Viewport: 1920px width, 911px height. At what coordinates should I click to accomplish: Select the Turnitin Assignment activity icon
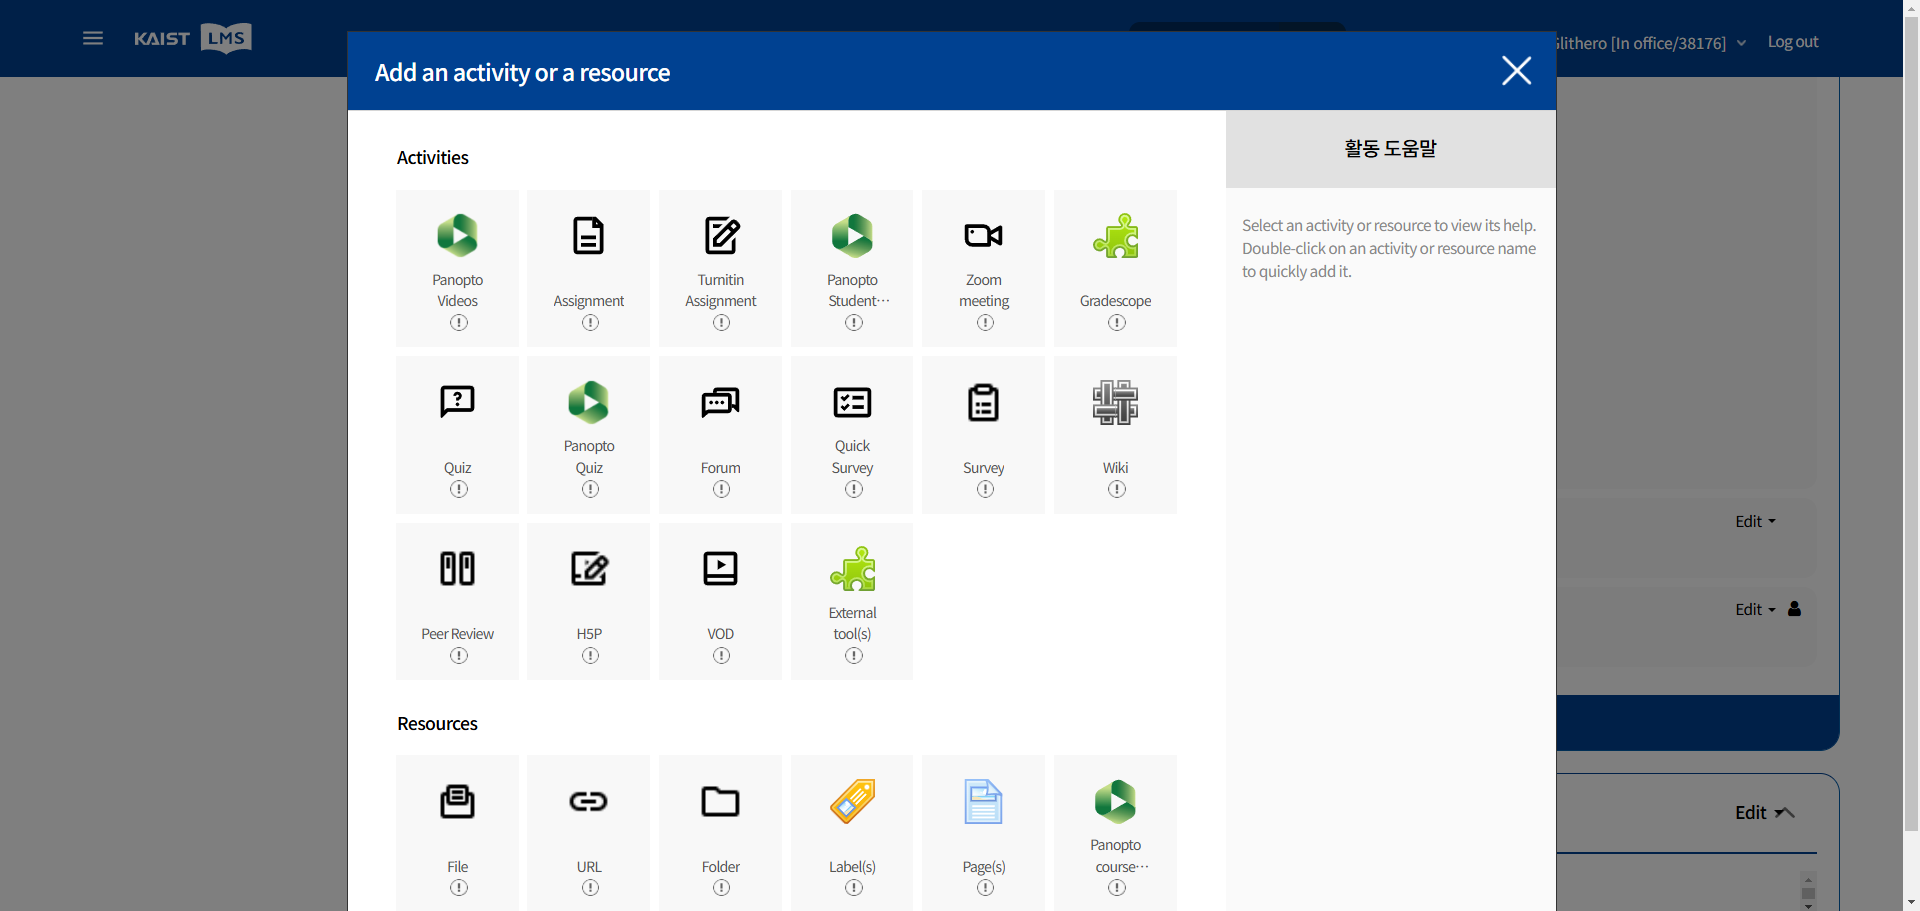point(721,236)
